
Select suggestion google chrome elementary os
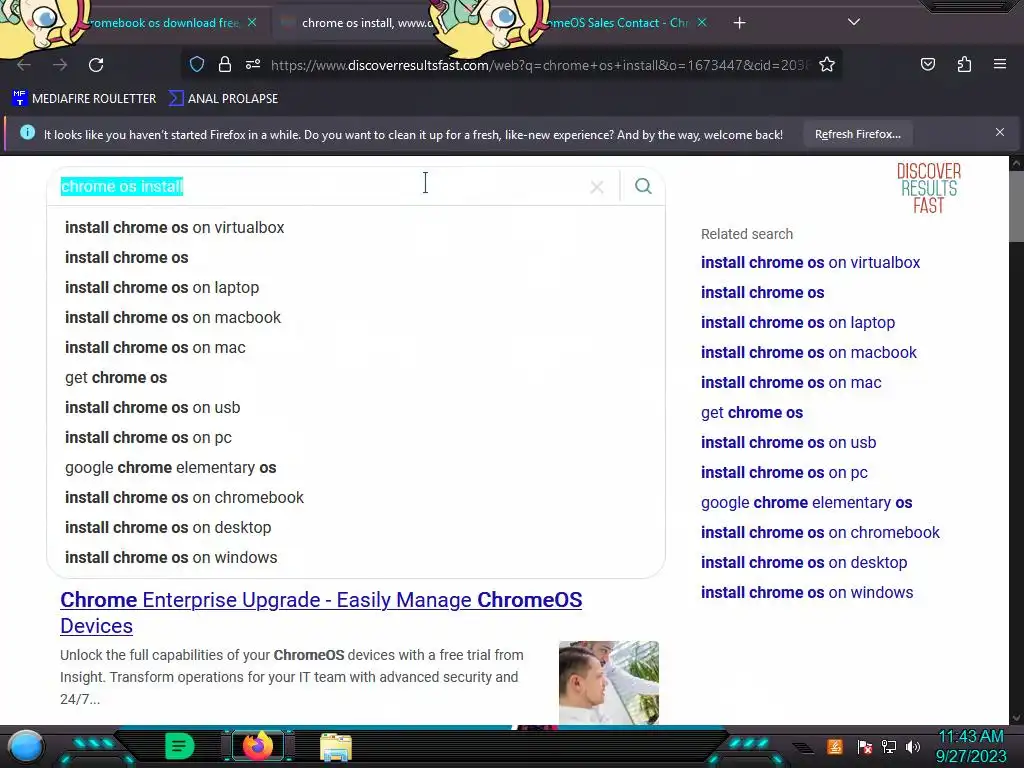(170, 468)
